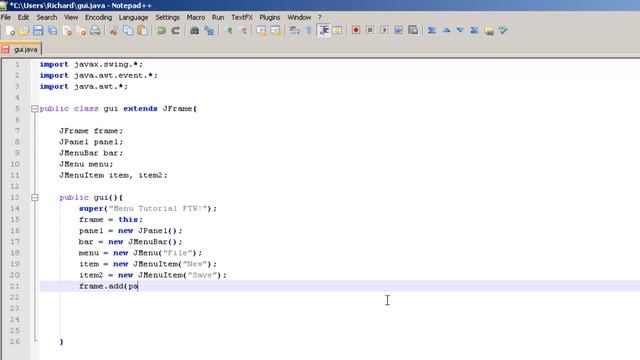
Task: Start macro recording with red record icon
Action: tap(356, 31)
